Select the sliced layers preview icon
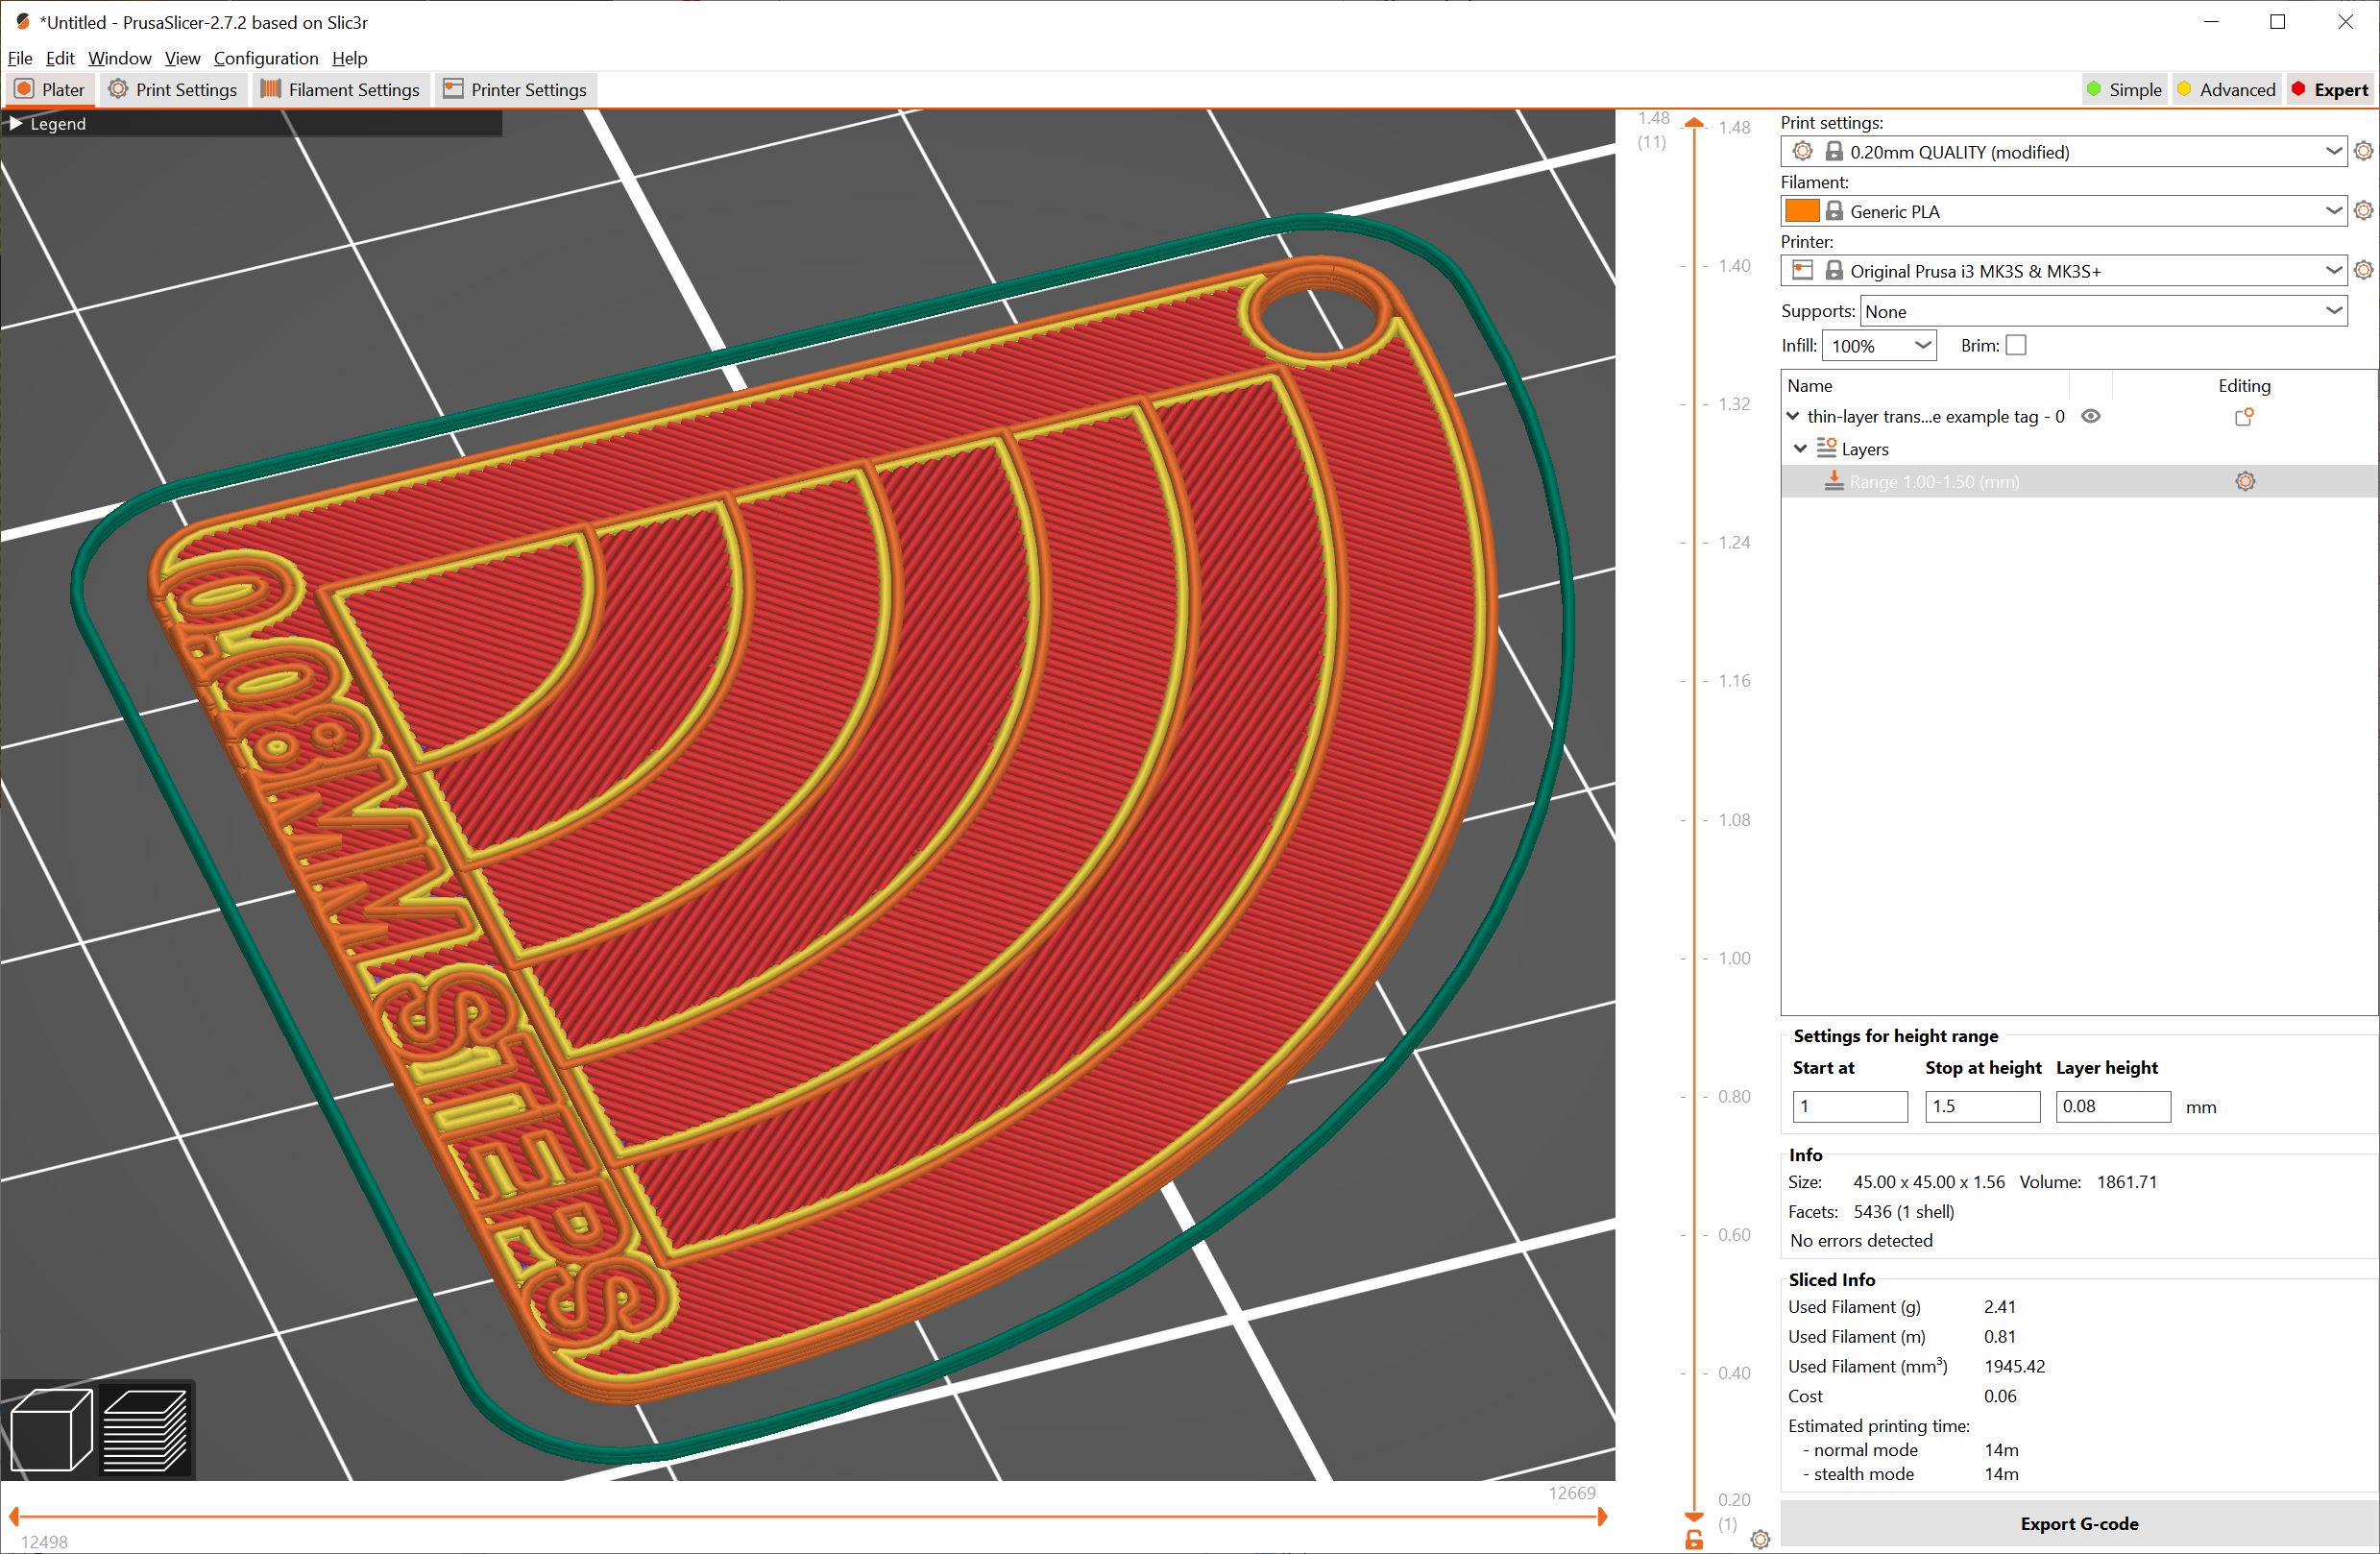Screen dimensions: 2380x1554 point(145,1430)
